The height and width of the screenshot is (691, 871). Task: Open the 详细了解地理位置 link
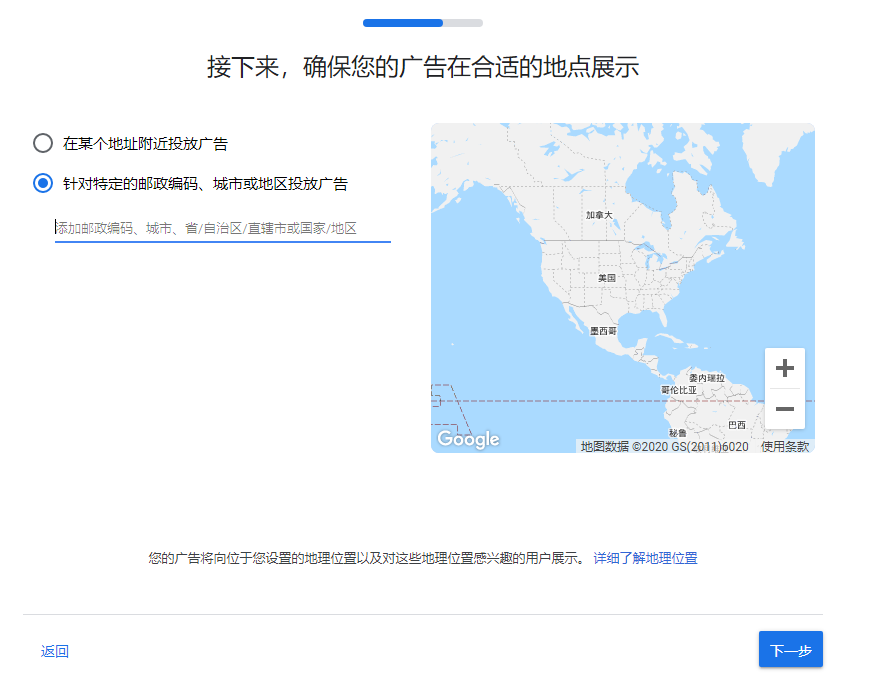point(645,558)
